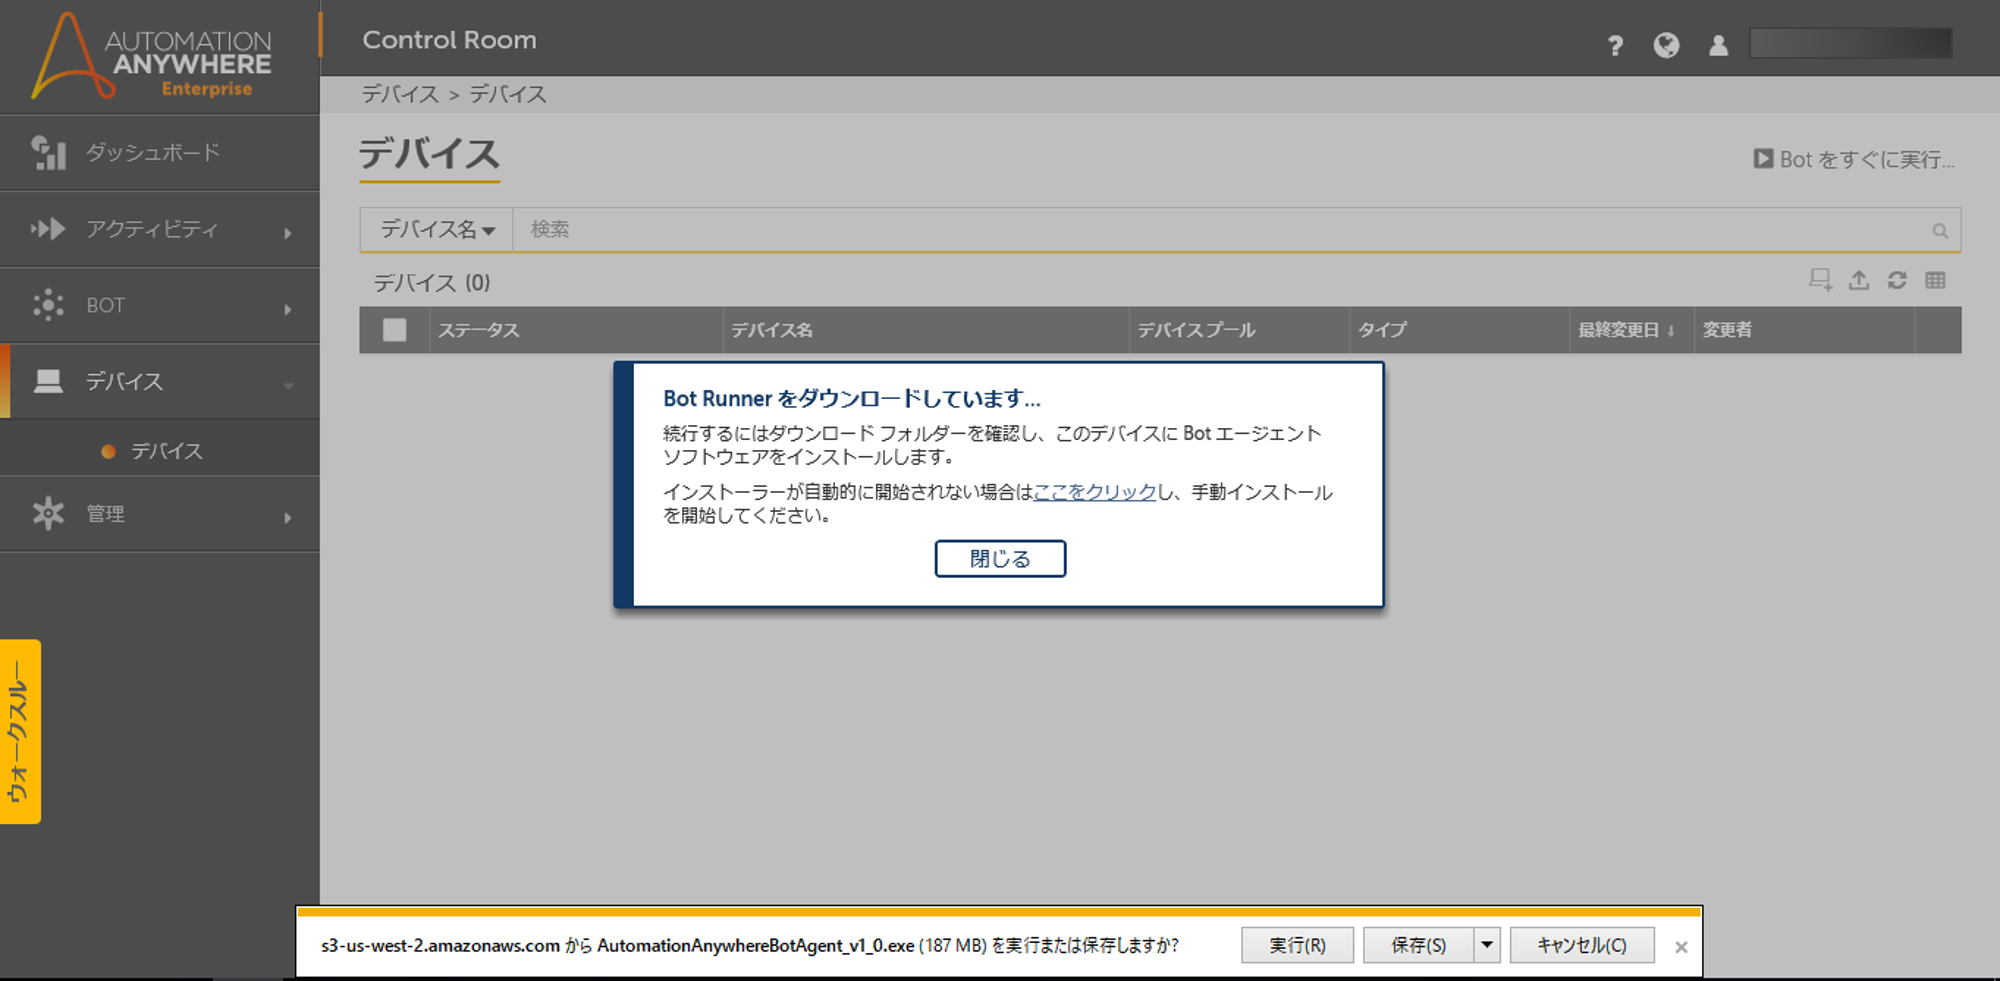
Task: Open アクティビティ menu item
Action: (152, 229)
